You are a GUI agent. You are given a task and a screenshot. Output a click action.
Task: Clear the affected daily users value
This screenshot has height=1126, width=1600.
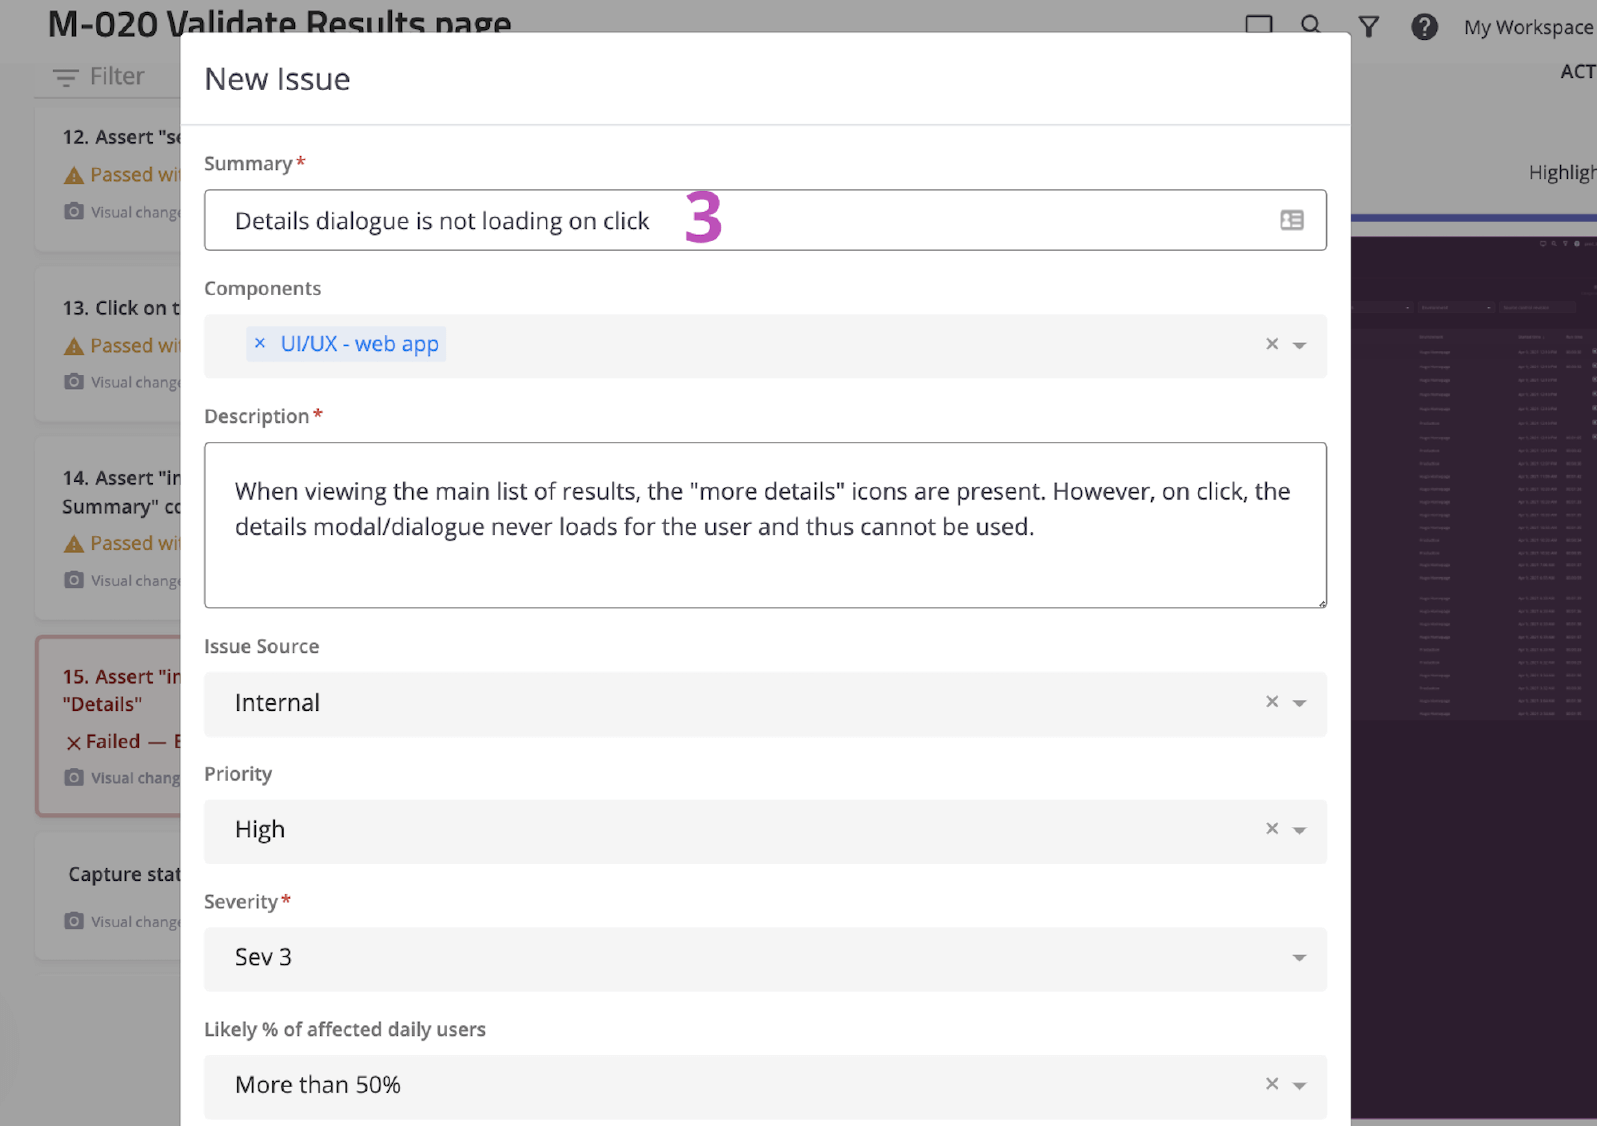1272,1084
